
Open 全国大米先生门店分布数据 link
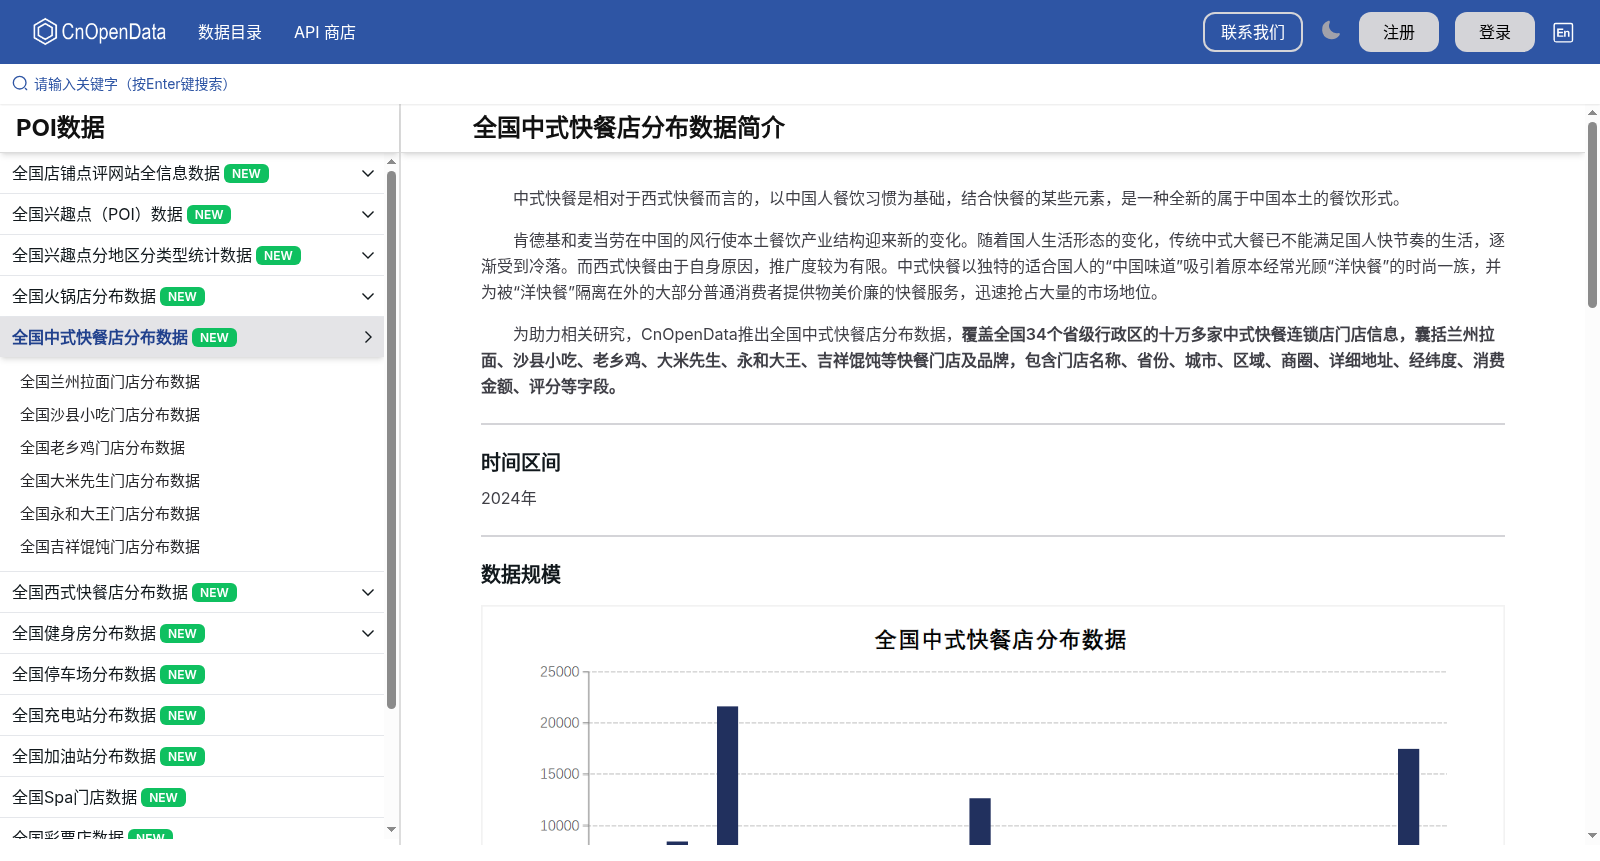tap(110, 481)
